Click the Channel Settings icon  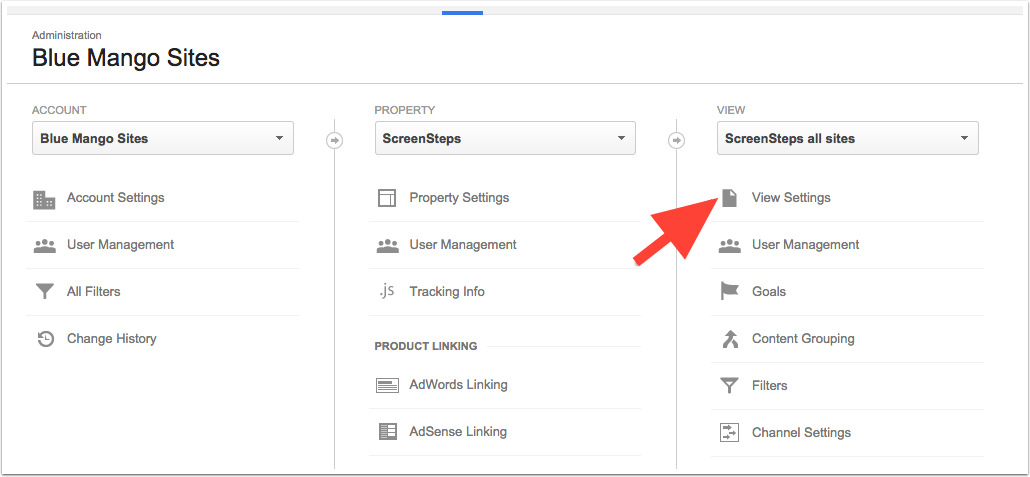coord(730,433)
